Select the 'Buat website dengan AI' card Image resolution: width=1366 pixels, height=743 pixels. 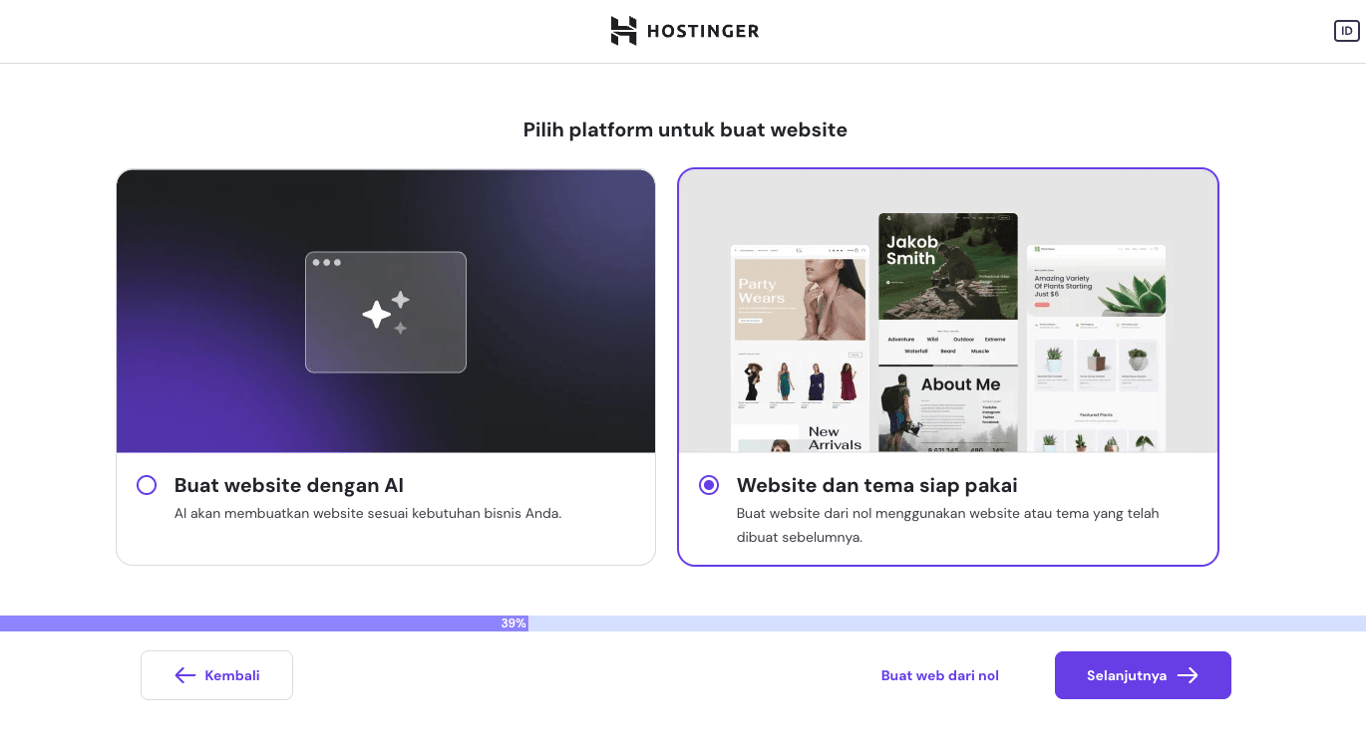click(385, 365)
